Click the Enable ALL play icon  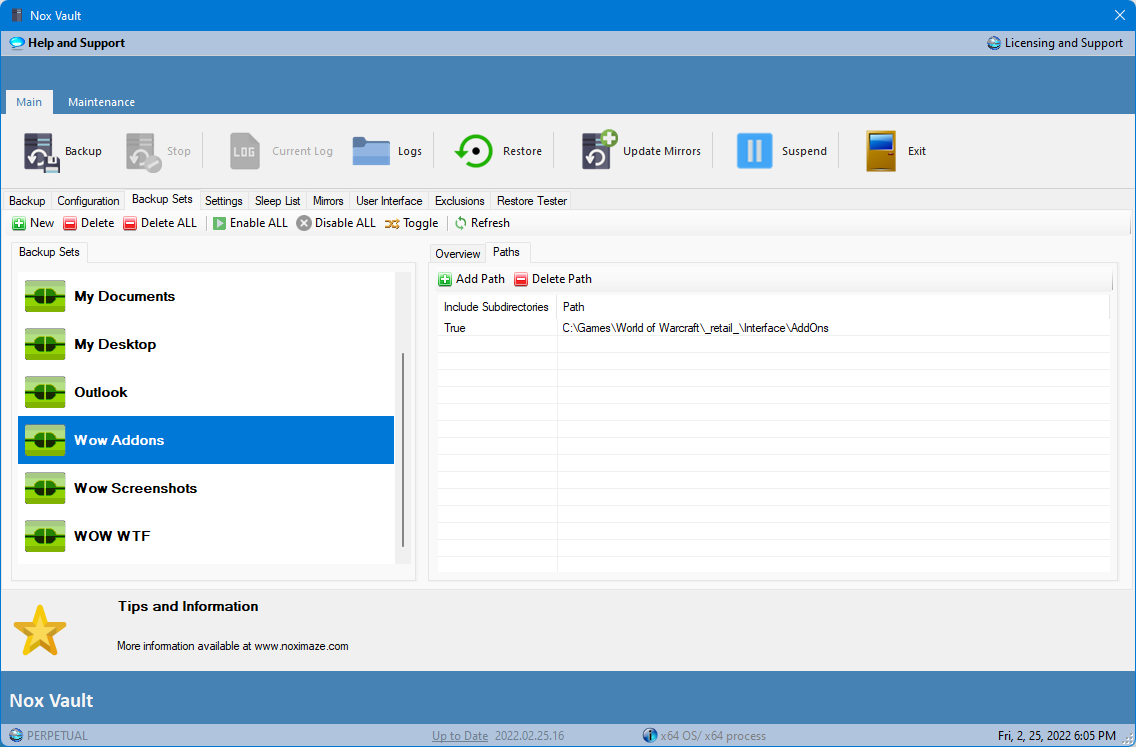tap(220, 223)
